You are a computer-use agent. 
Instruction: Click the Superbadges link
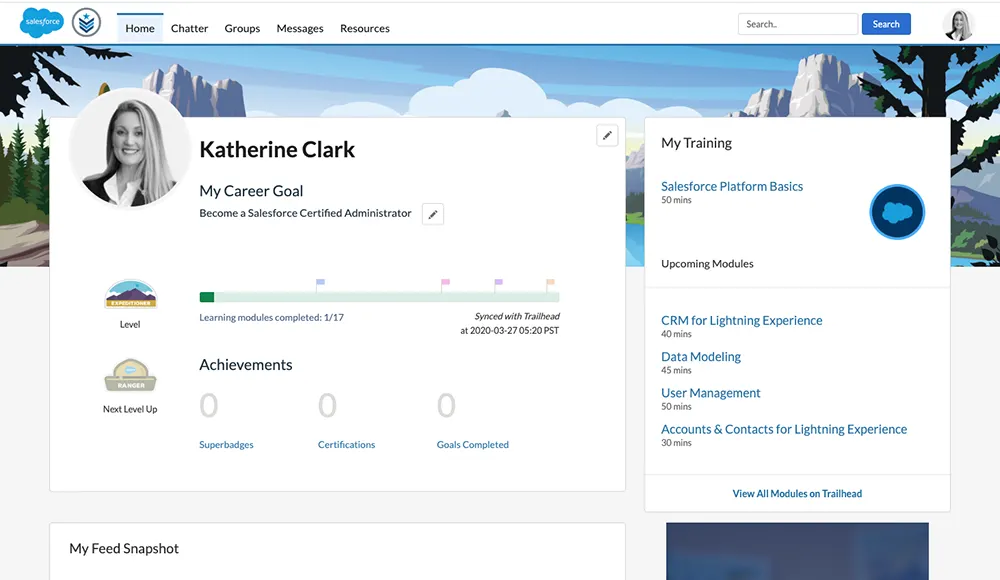[x=226, y=445]
